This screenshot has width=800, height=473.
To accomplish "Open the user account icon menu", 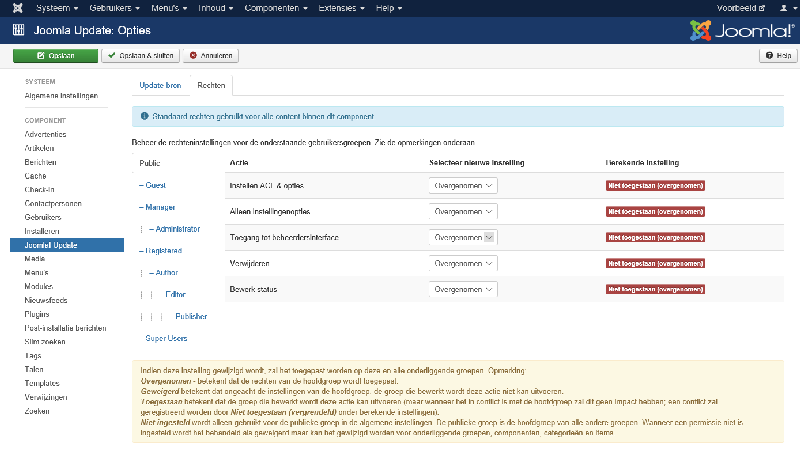I will 788,8.
